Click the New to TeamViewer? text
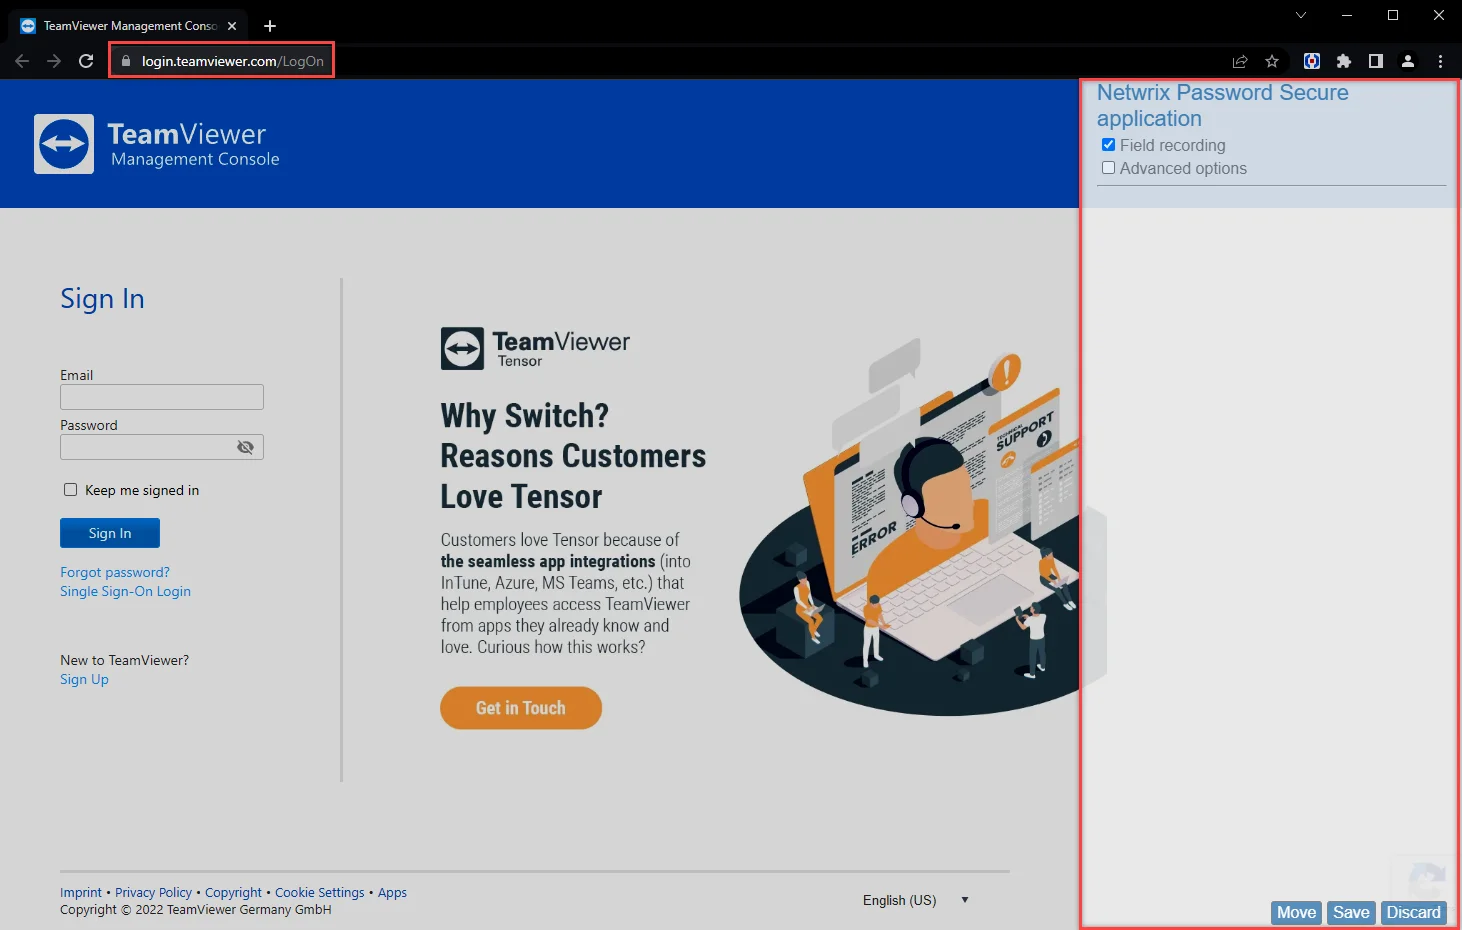 (124, 660)
